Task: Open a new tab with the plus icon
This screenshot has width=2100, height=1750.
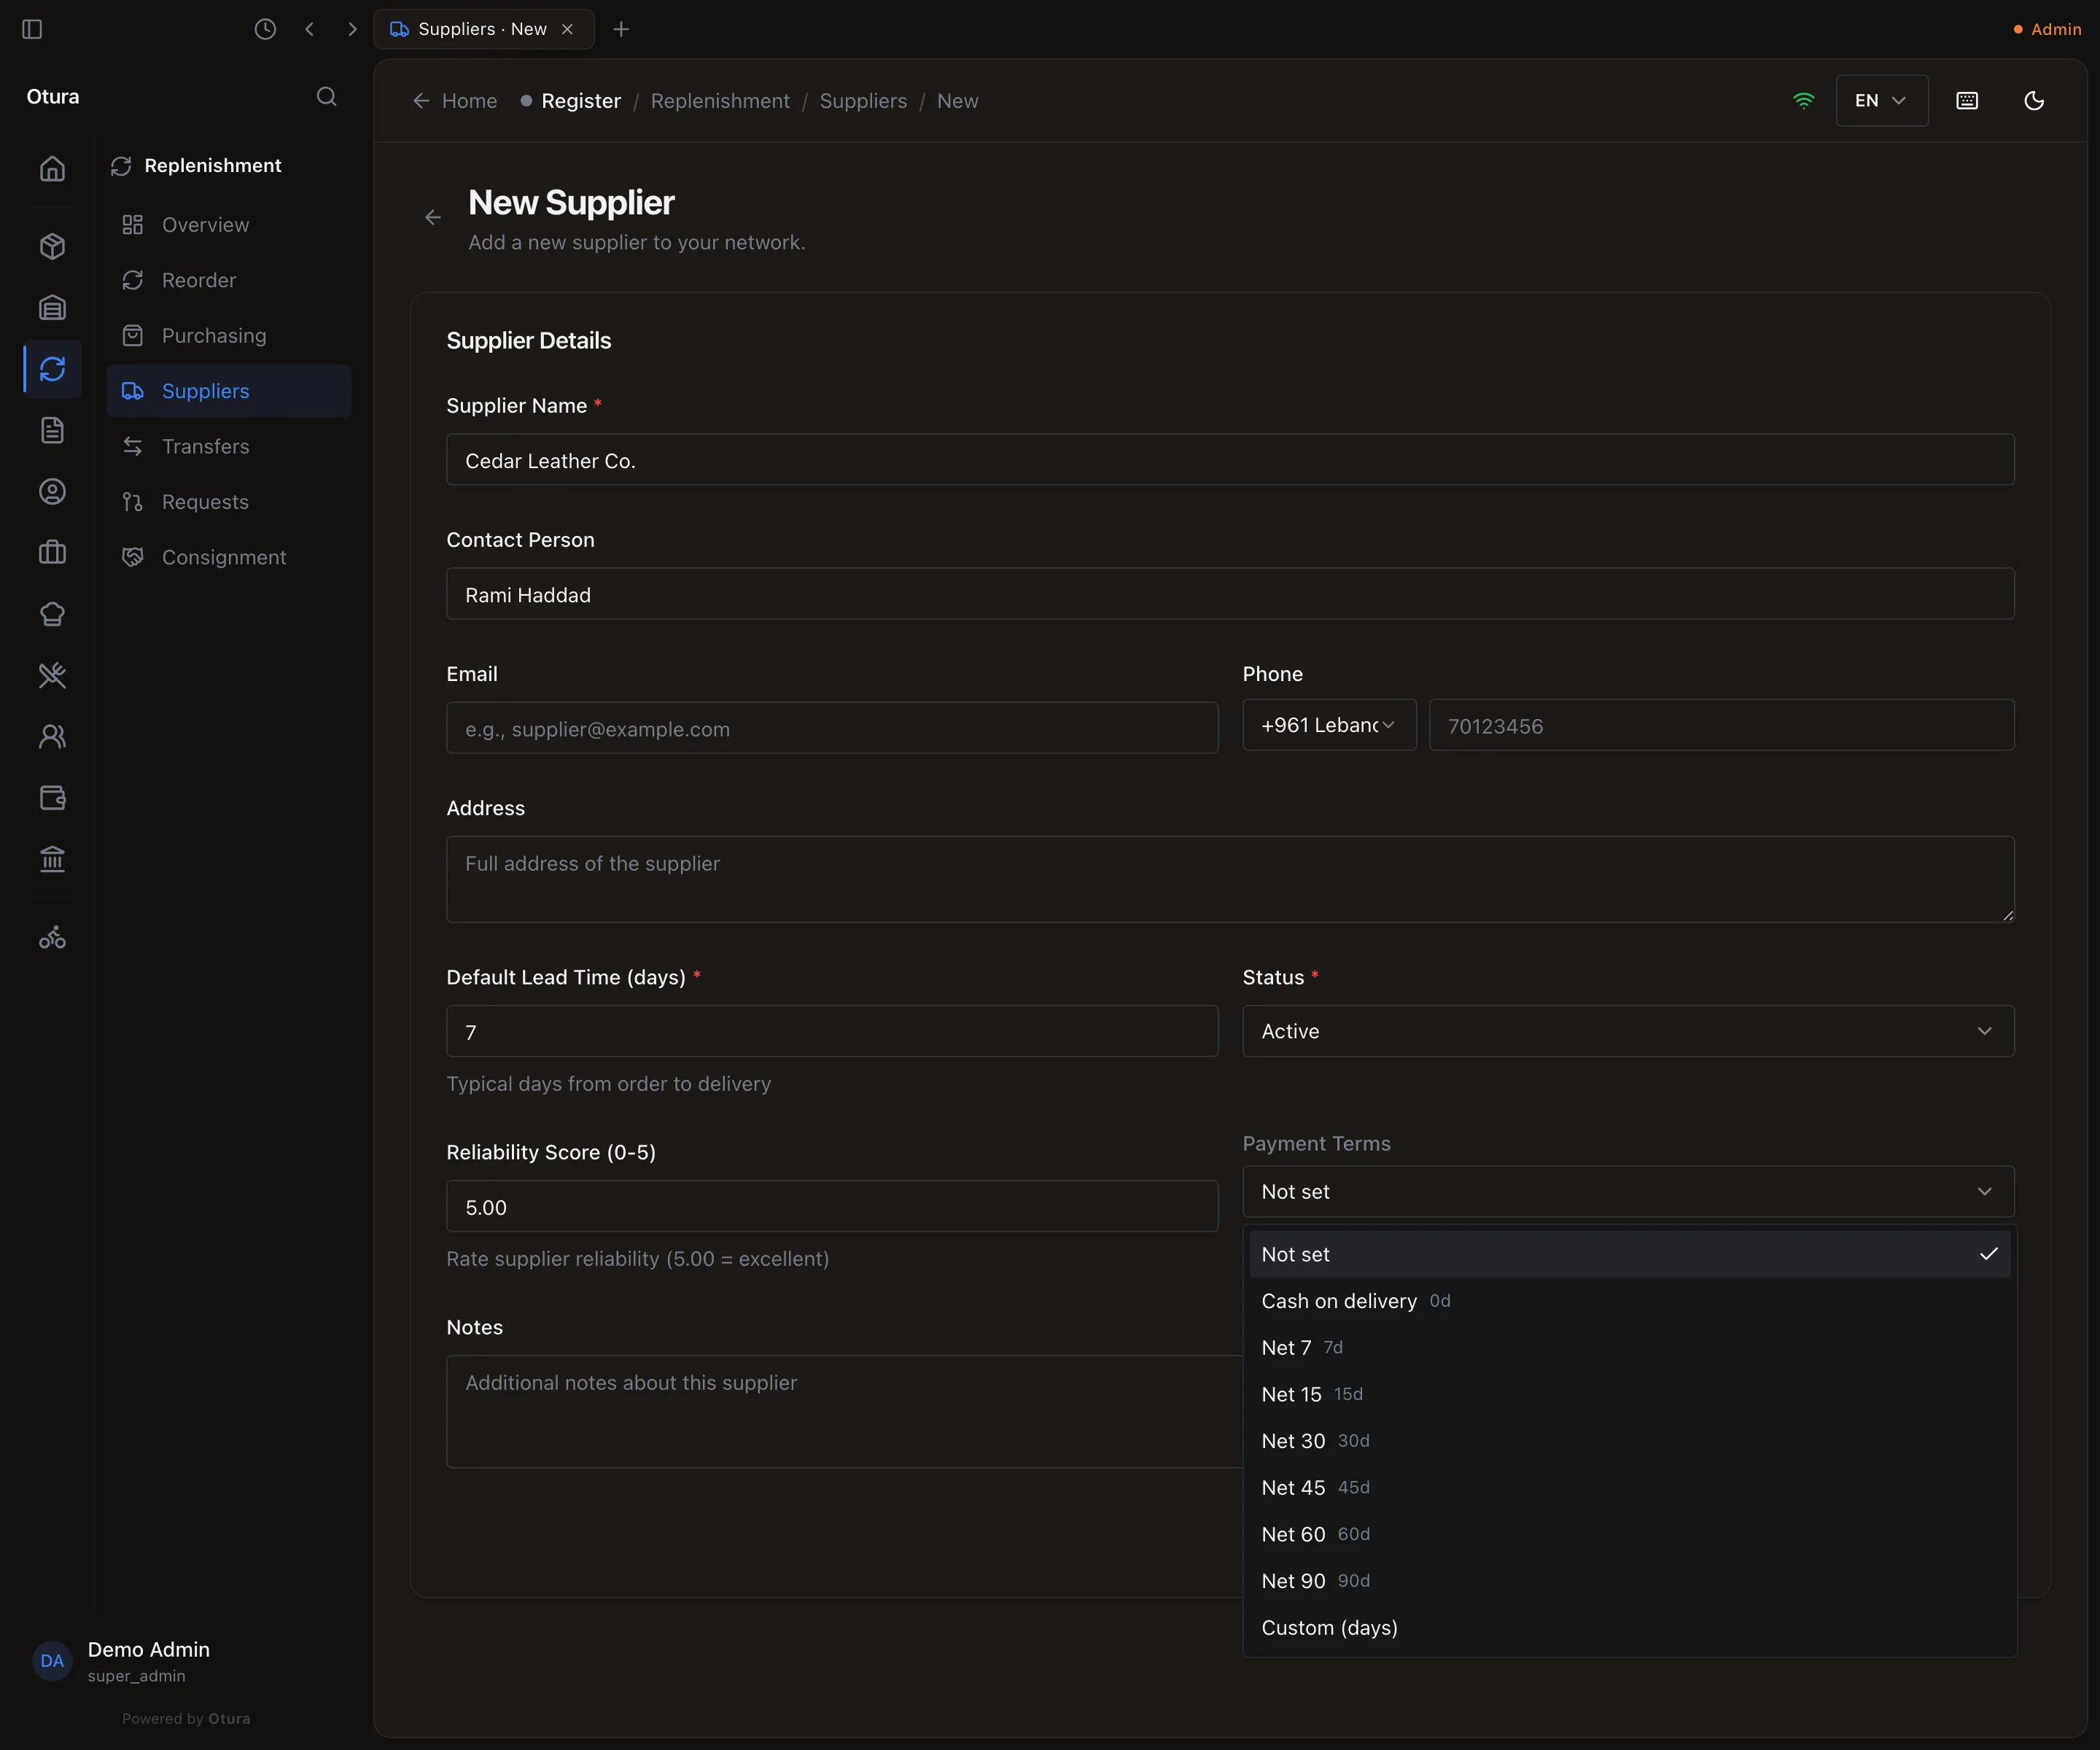Action: pos(621,29)
